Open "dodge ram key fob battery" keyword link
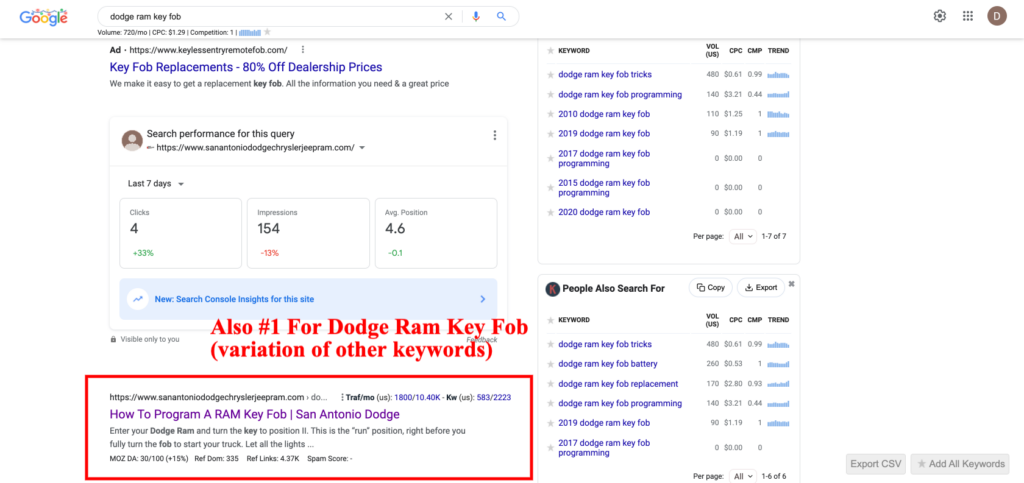Image resolution: width=1024 pixels, height=483 pixels. point(608,364)
